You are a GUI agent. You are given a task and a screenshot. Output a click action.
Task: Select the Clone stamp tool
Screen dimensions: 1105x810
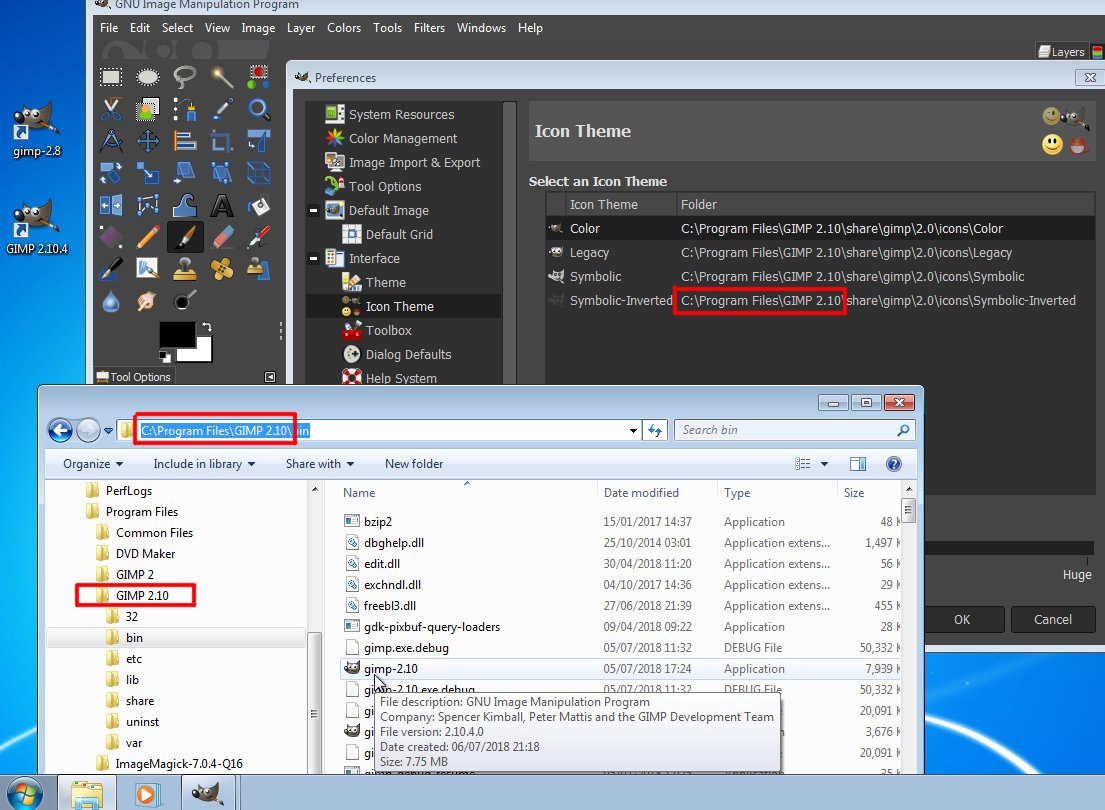pyautogui.click(x=185, y=269)
